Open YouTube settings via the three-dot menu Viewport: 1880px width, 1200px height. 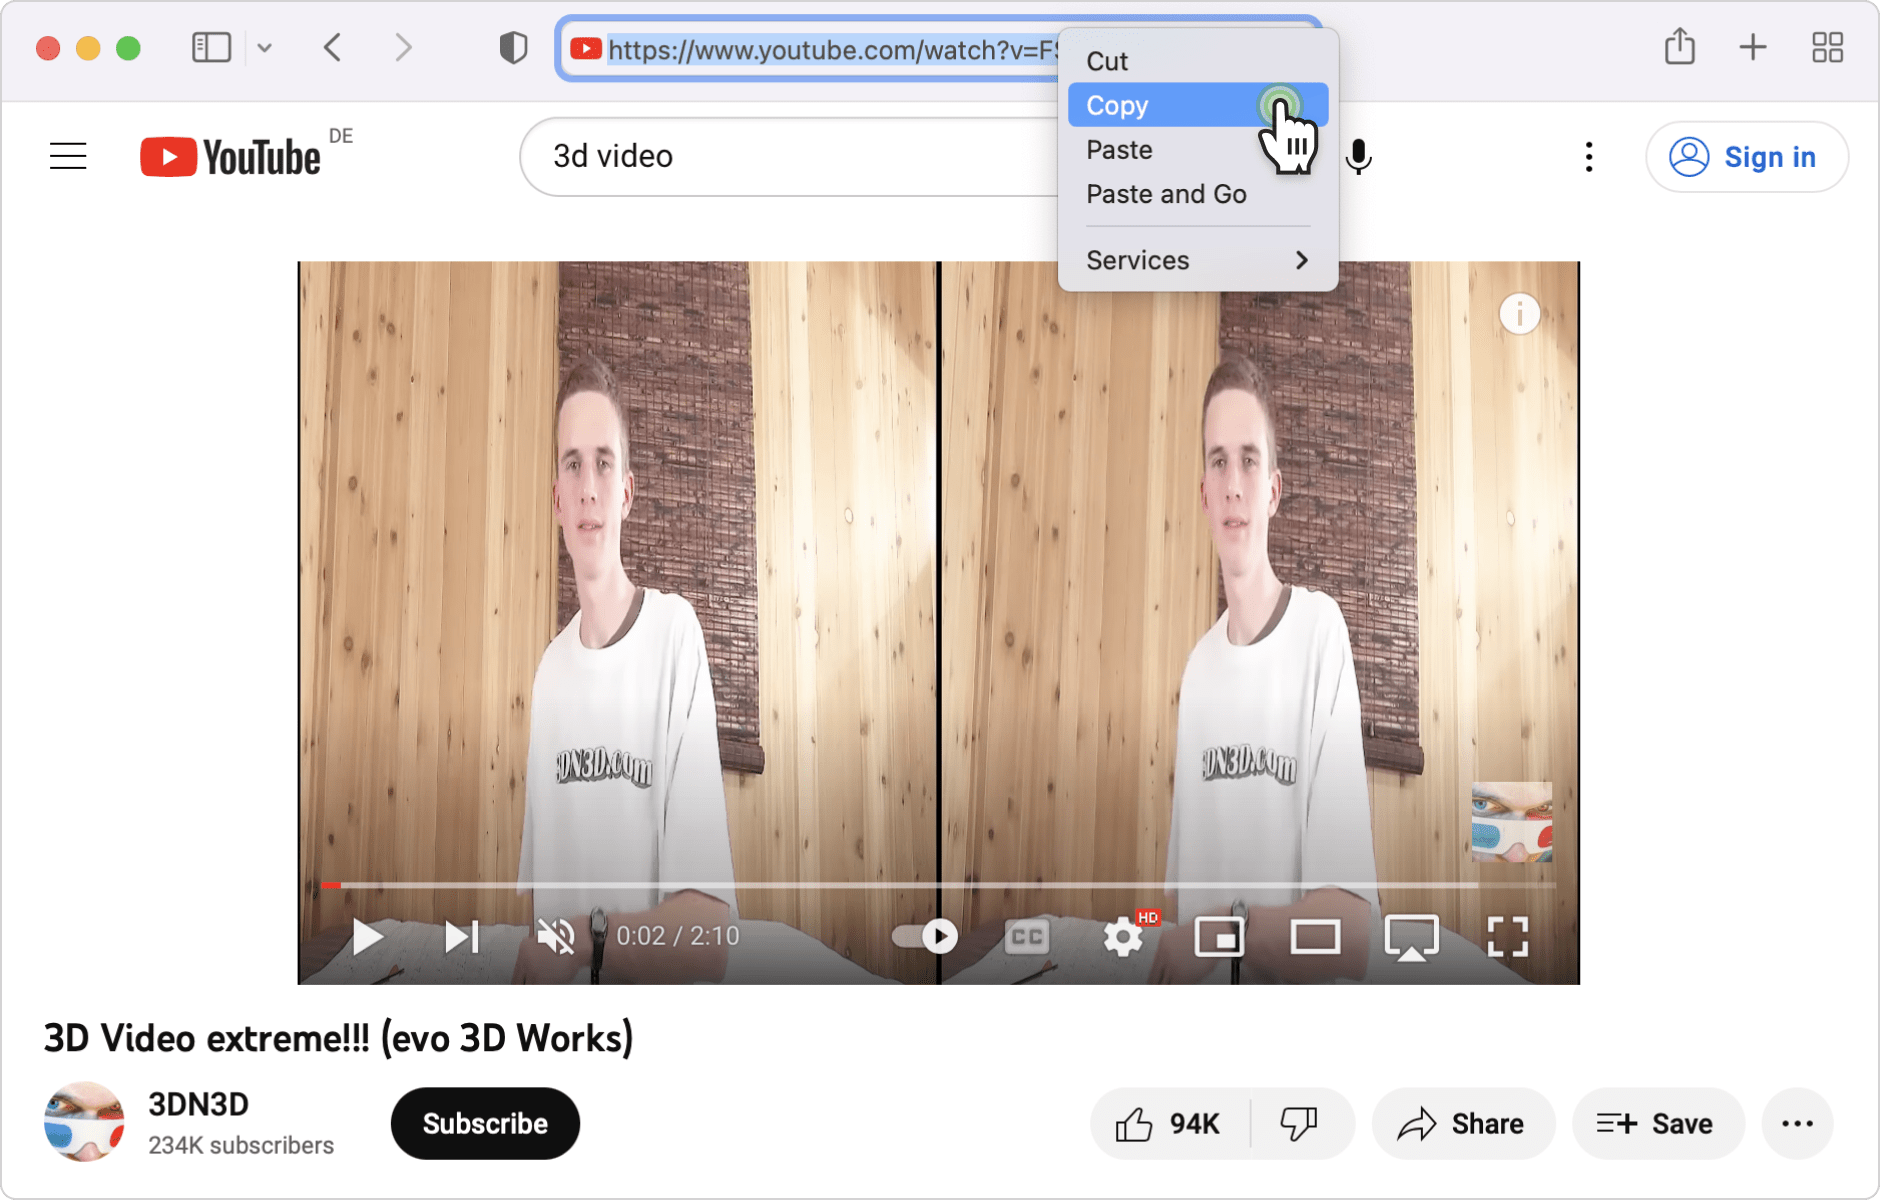pos(1588,156)
